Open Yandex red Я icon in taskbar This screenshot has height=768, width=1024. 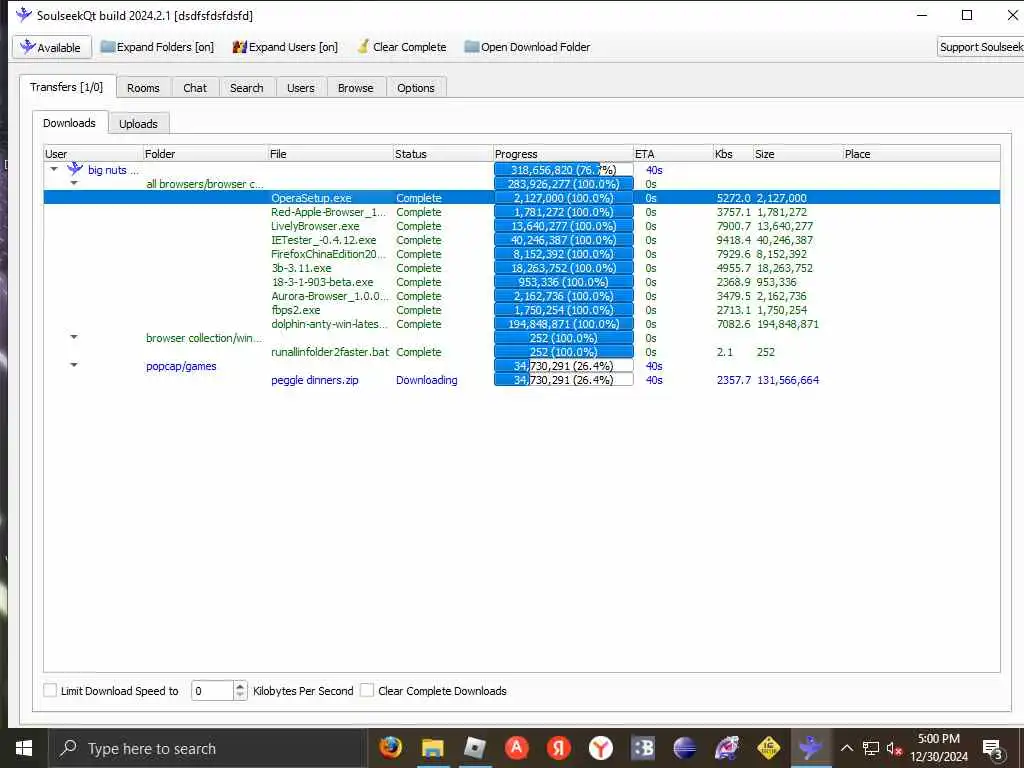click(x=558, y=748)
